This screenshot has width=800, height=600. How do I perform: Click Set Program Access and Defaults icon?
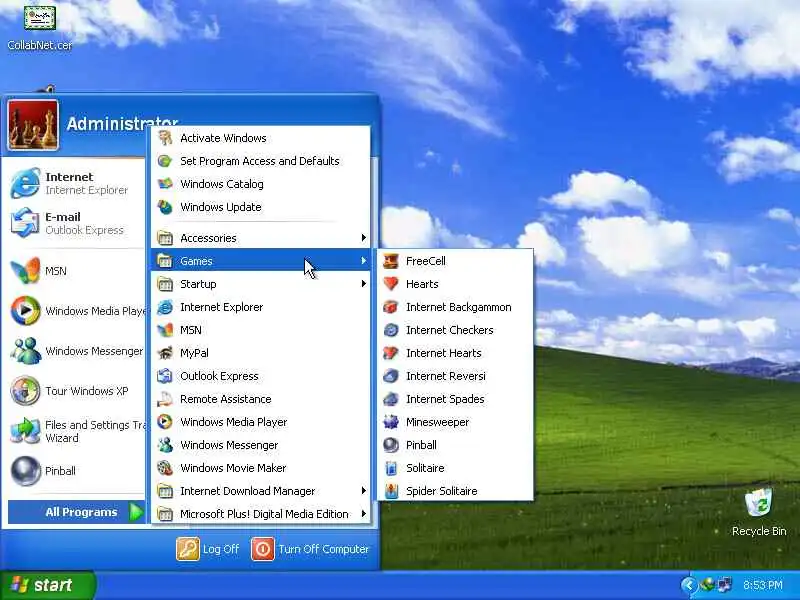pos(165,161)
